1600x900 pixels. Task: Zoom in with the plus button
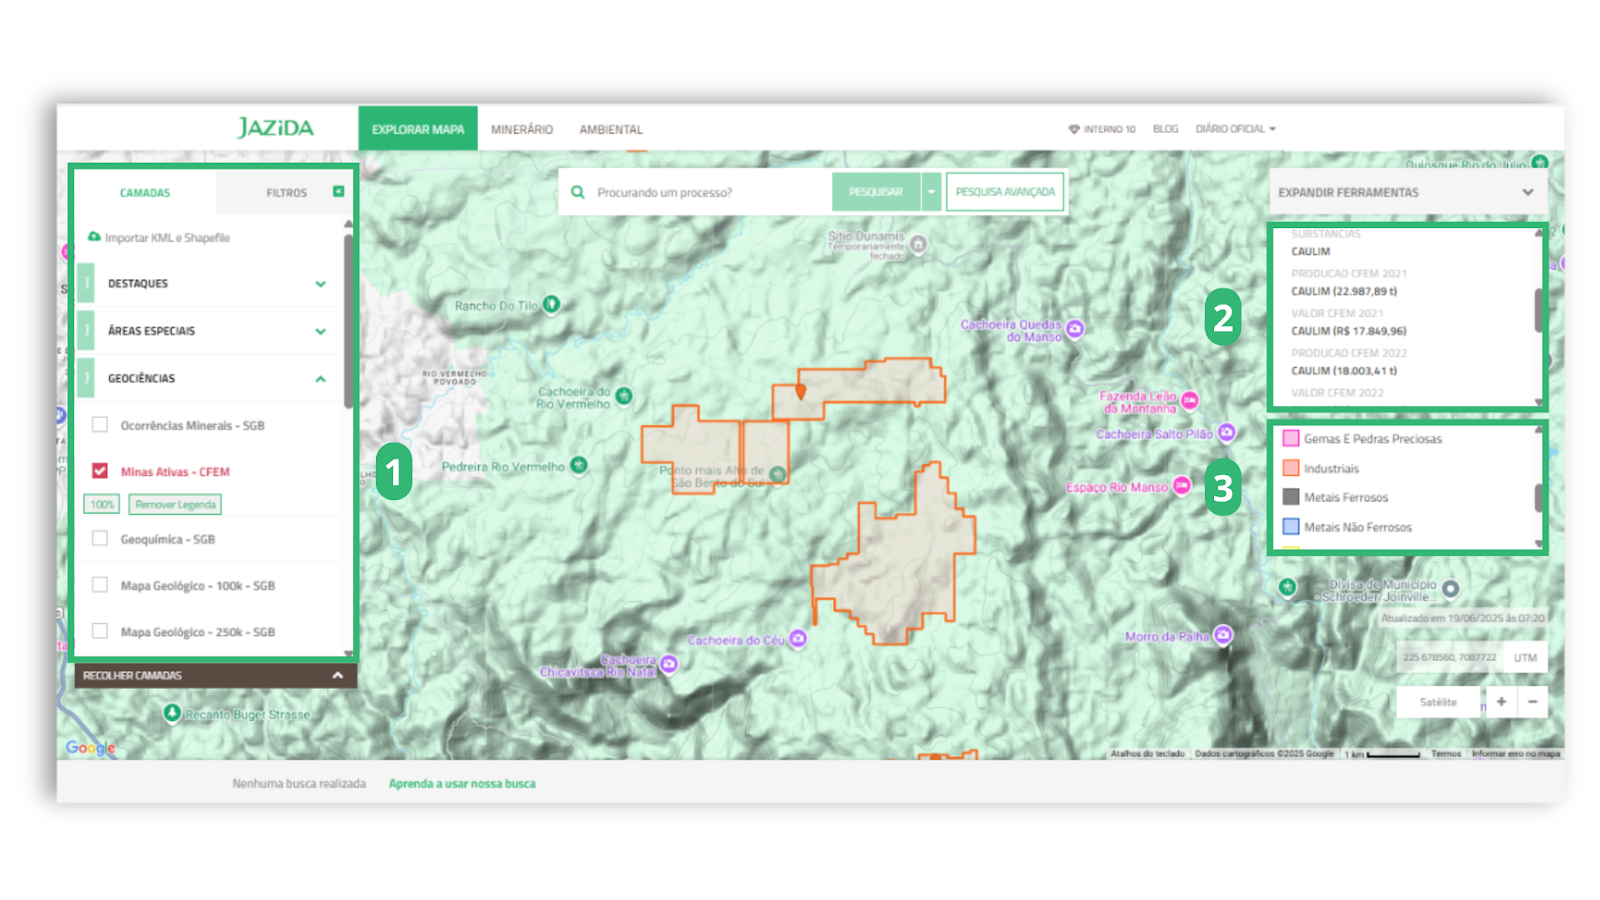click(x=1501, y=702)
